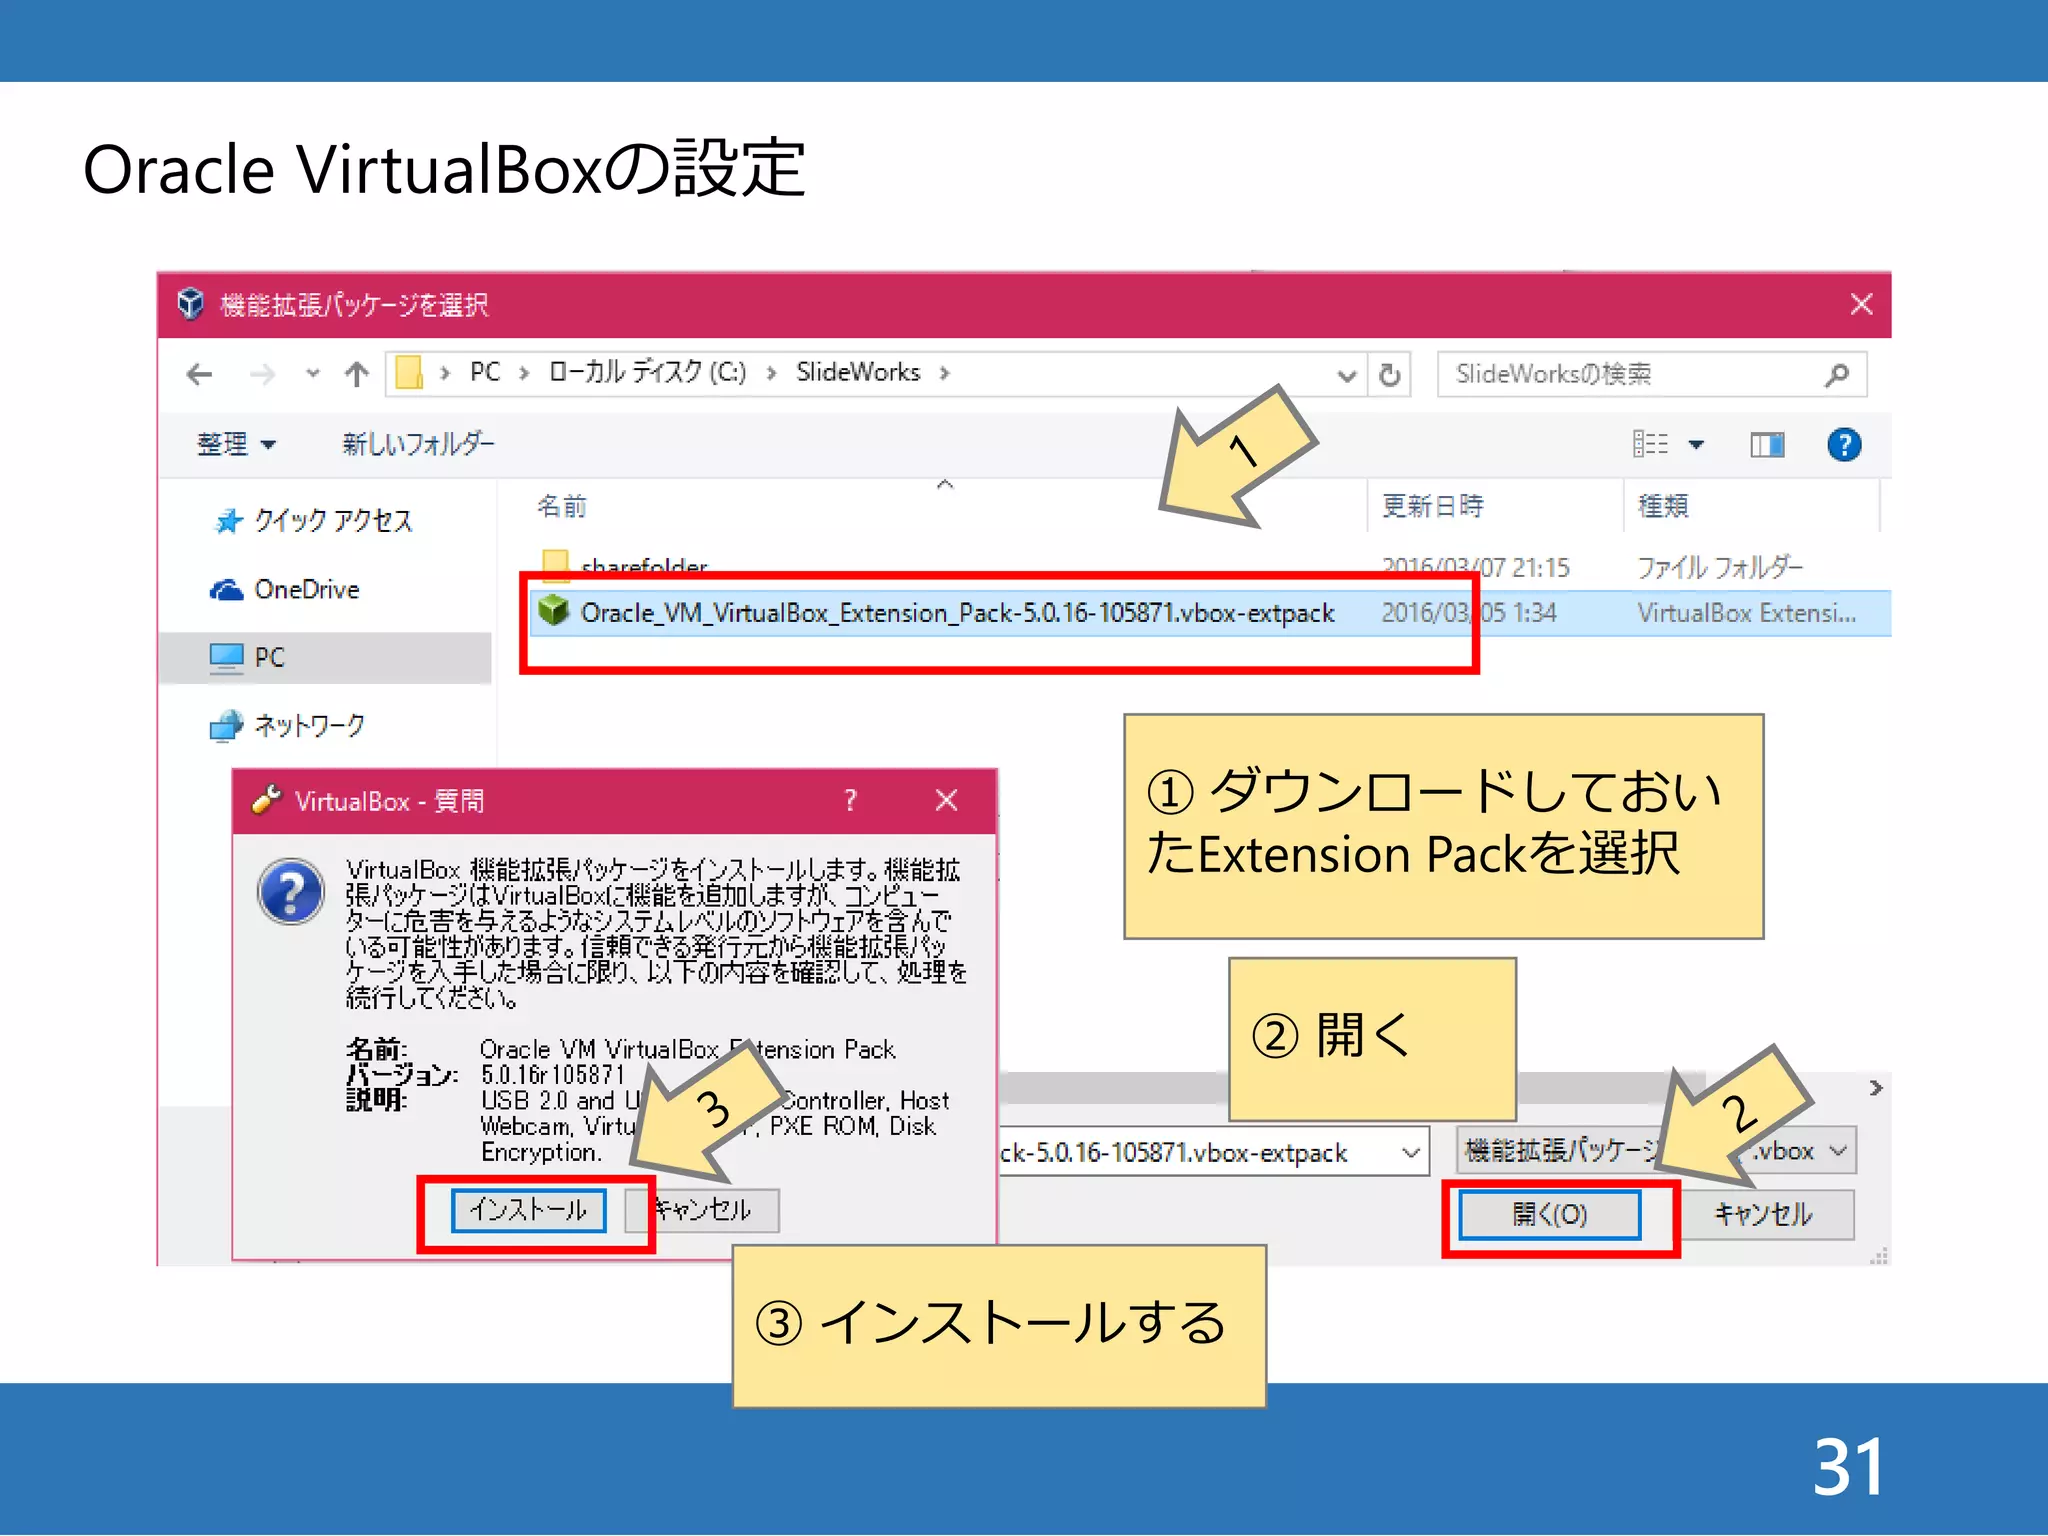Toggle the preview pane icon
Image resolution: width=2048 pixels, height=1536 pixels.
pyautogui.click(x=1767, y=444)
